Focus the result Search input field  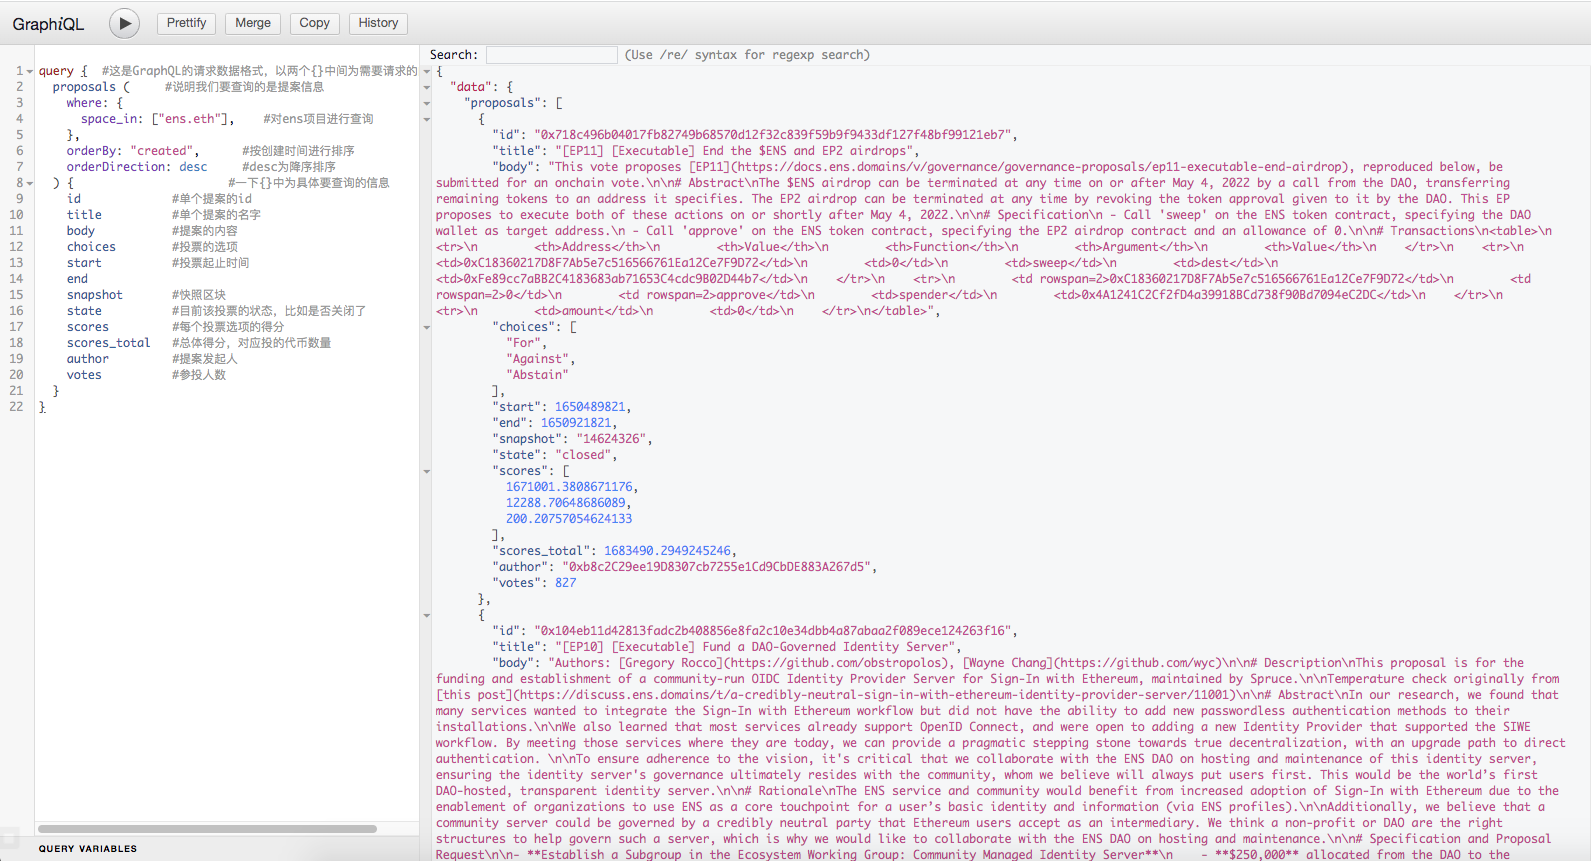click(x=551, y=55)
